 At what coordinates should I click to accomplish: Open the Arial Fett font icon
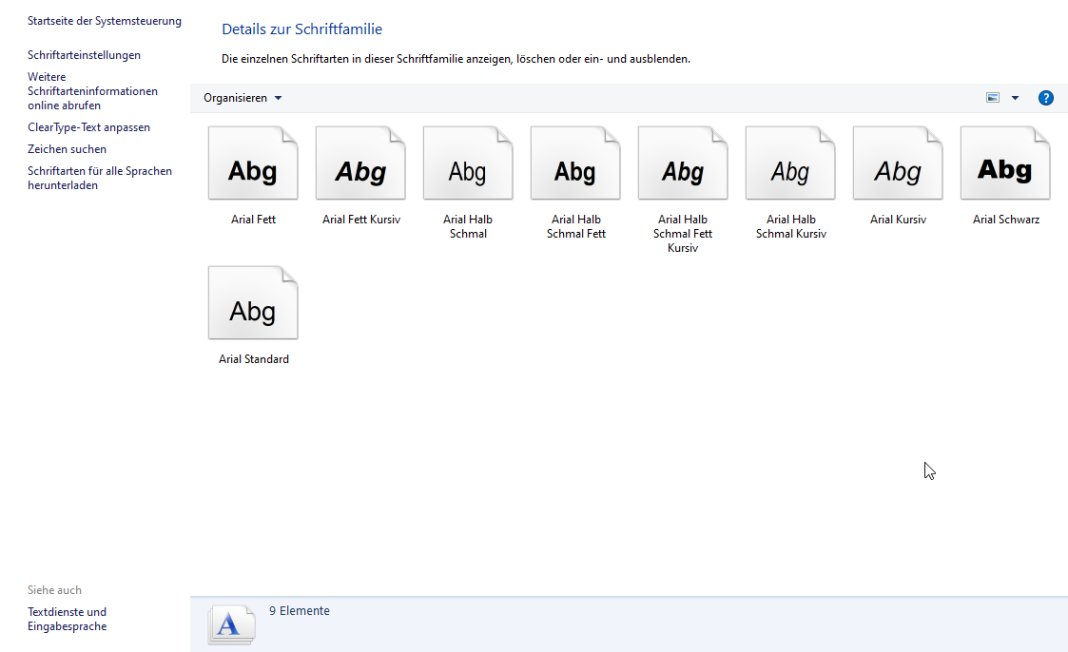pos(253,162)
